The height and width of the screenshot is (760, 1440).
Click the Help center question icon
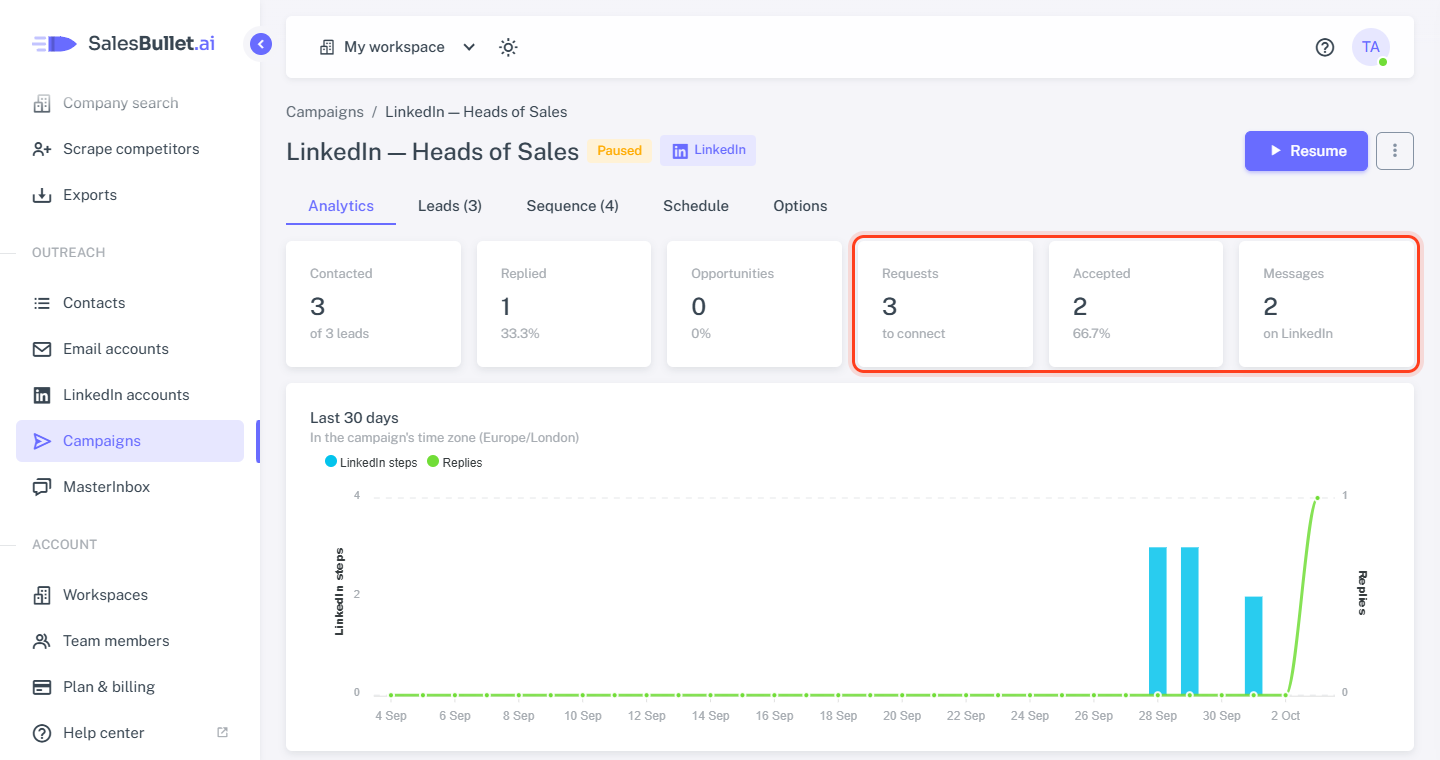[42, 733]
